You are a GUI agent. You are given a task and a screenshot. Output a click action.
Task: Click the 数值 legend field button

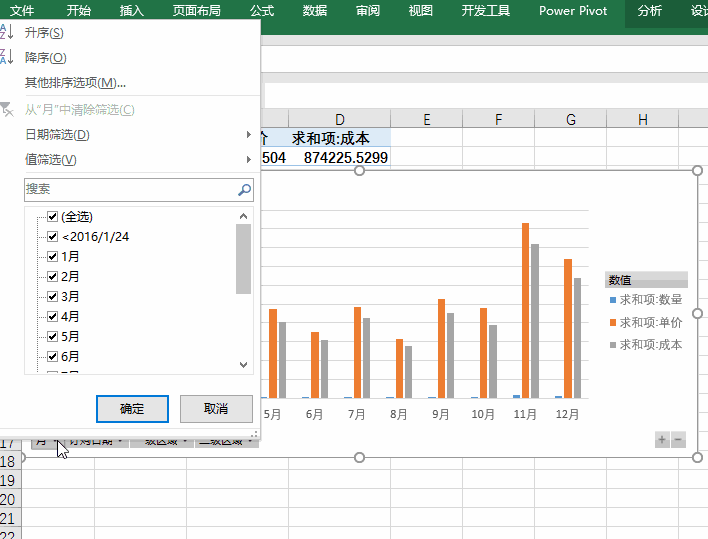[x=646, y=280]
